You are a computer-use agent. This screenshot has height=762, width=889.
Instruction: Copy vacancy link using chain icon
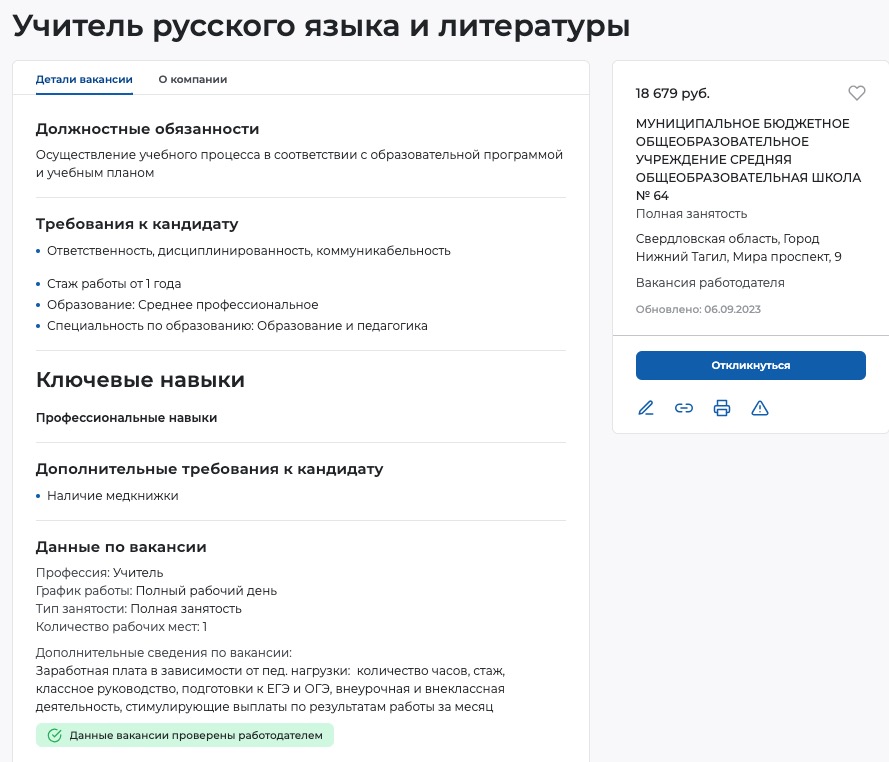684,408
